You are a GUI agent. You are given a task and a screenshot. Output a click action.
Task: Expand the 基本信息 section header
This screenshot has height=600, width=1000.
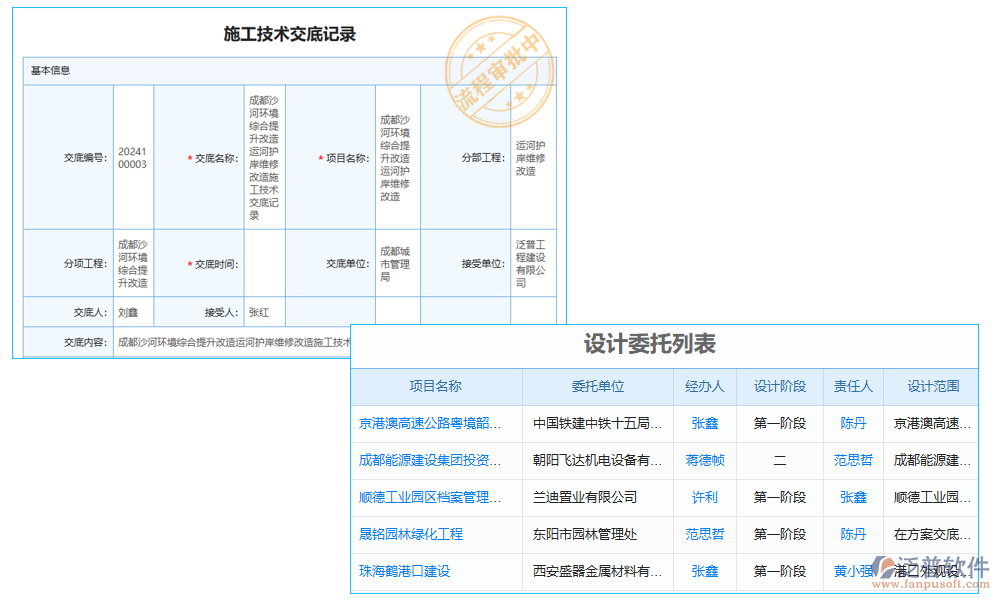(x=50, y=70)
